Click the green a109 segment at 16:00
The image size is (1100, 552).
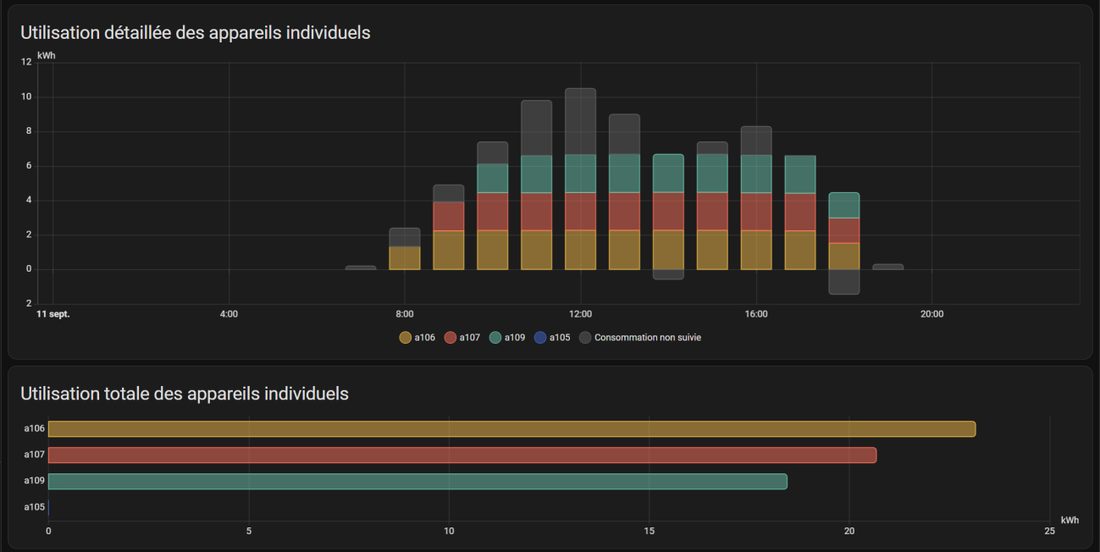(756, 173)
